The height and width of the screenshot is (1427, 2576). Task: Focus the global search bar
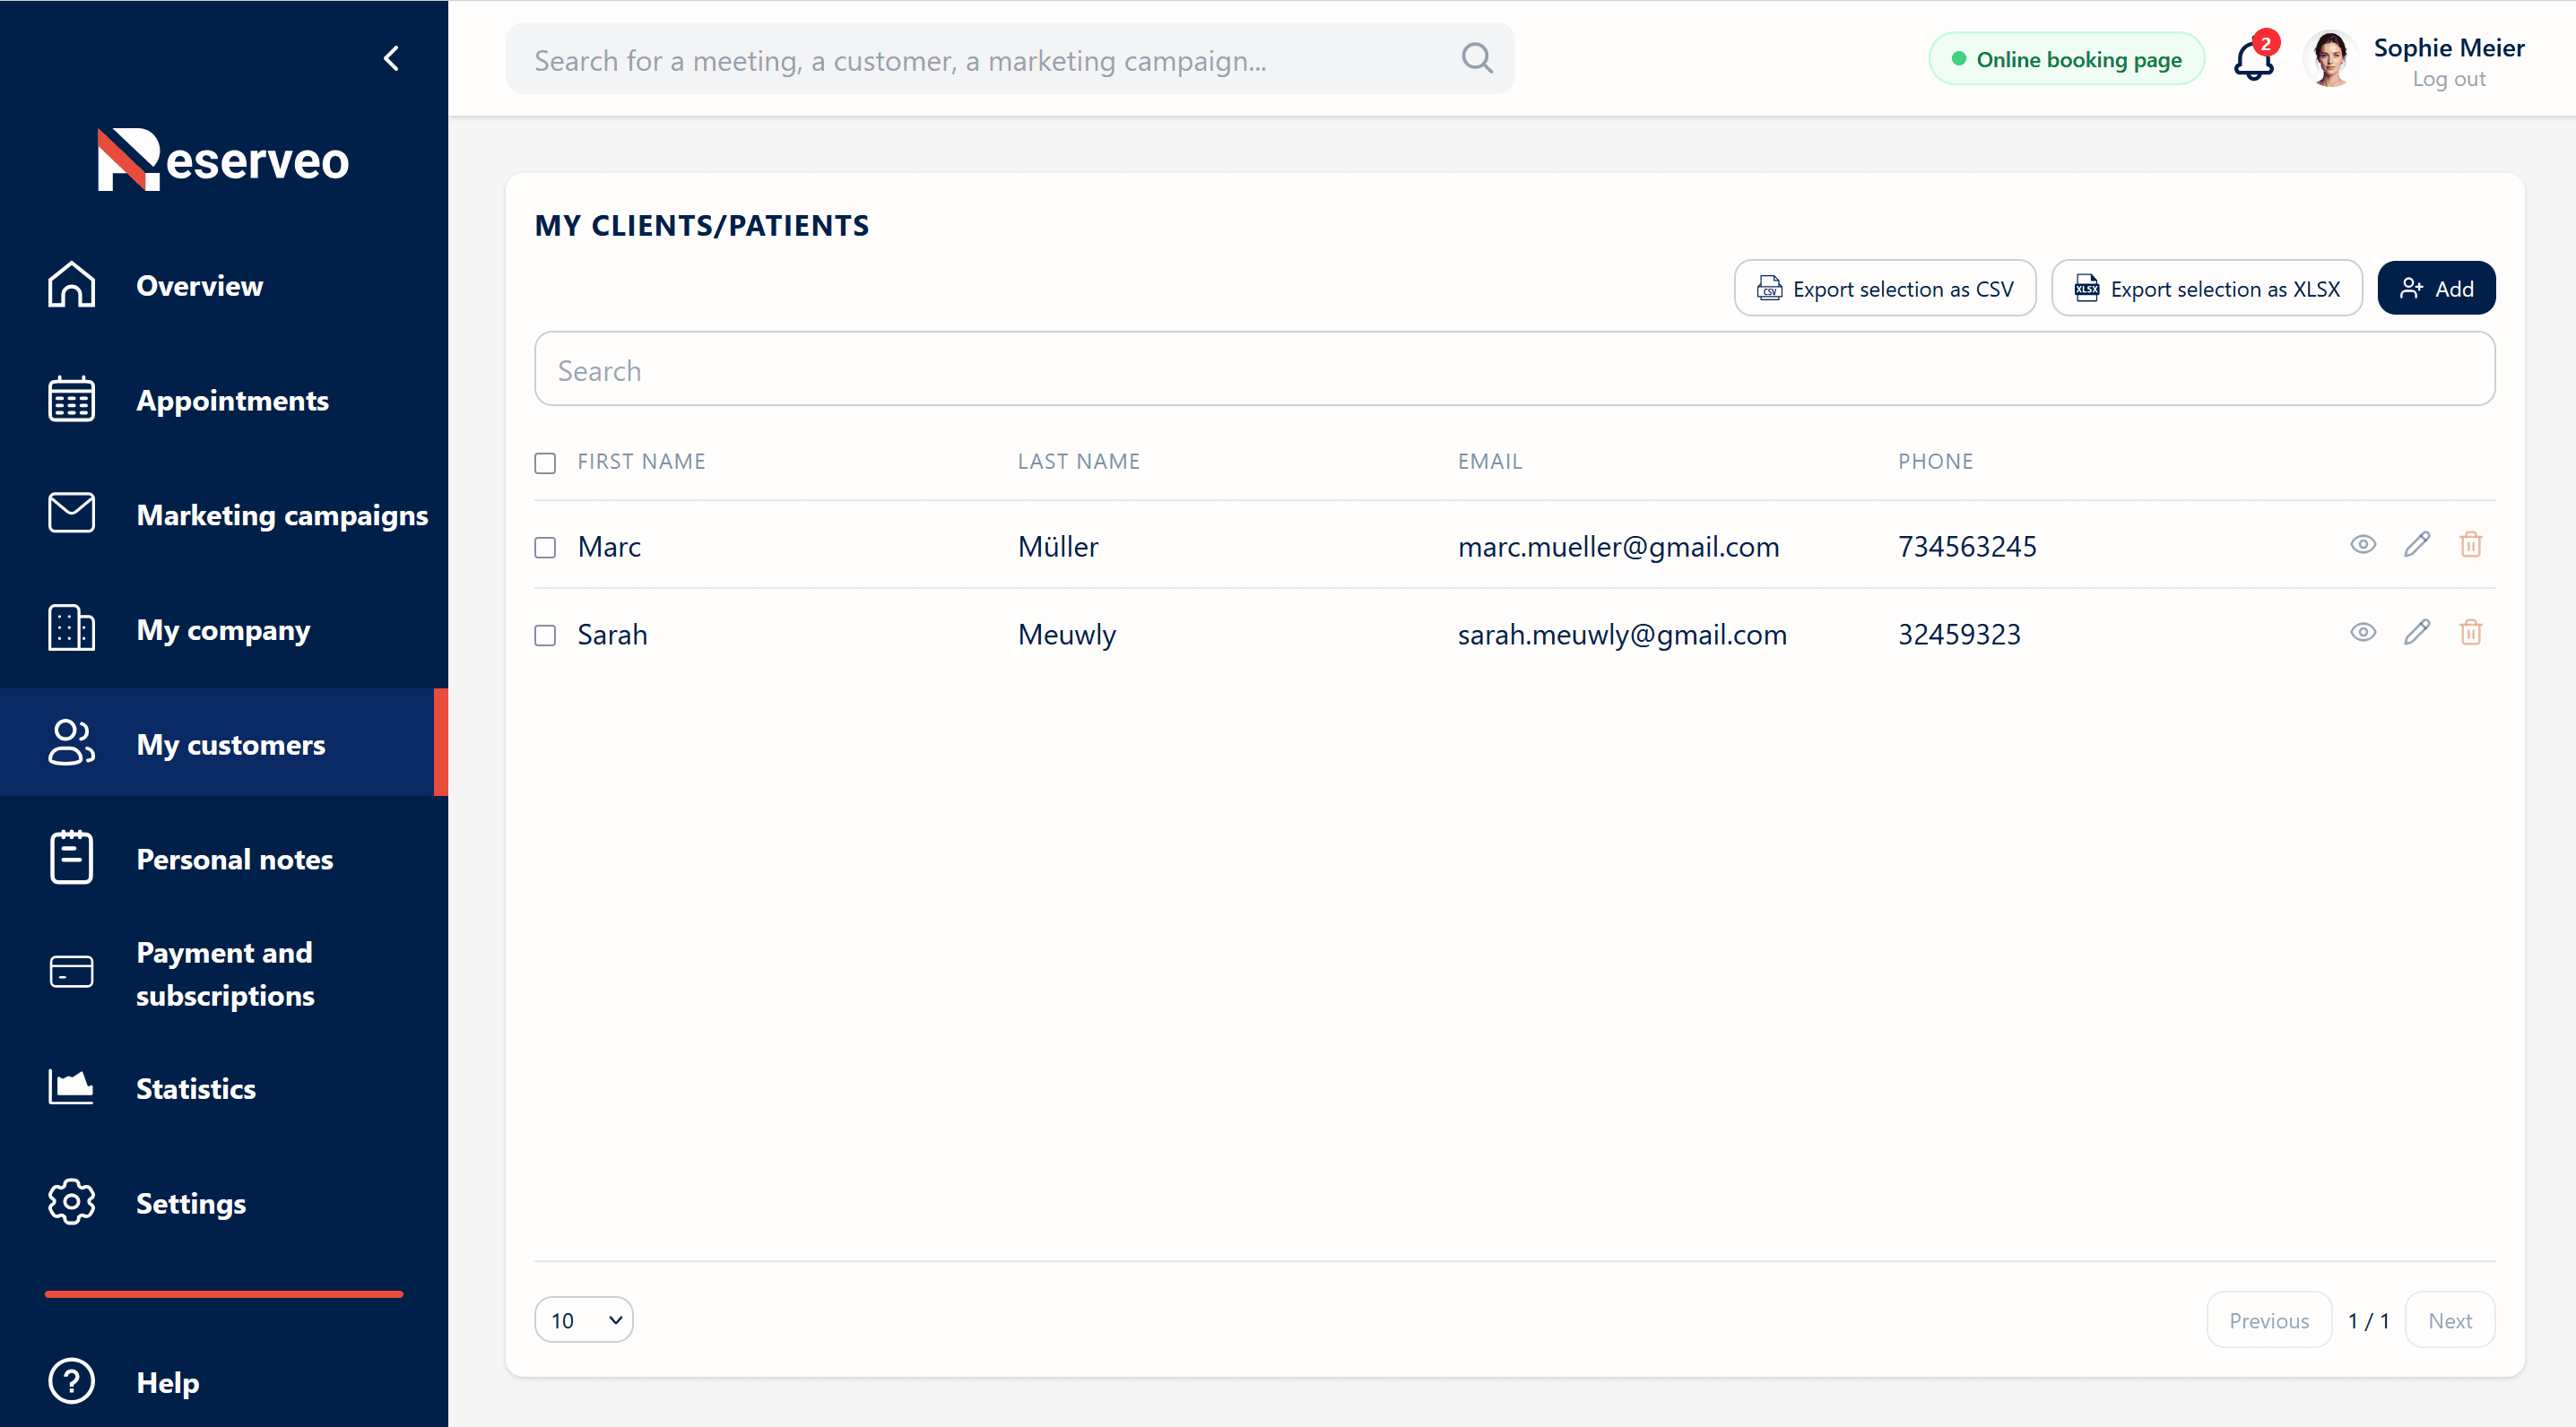[1010, 59]
